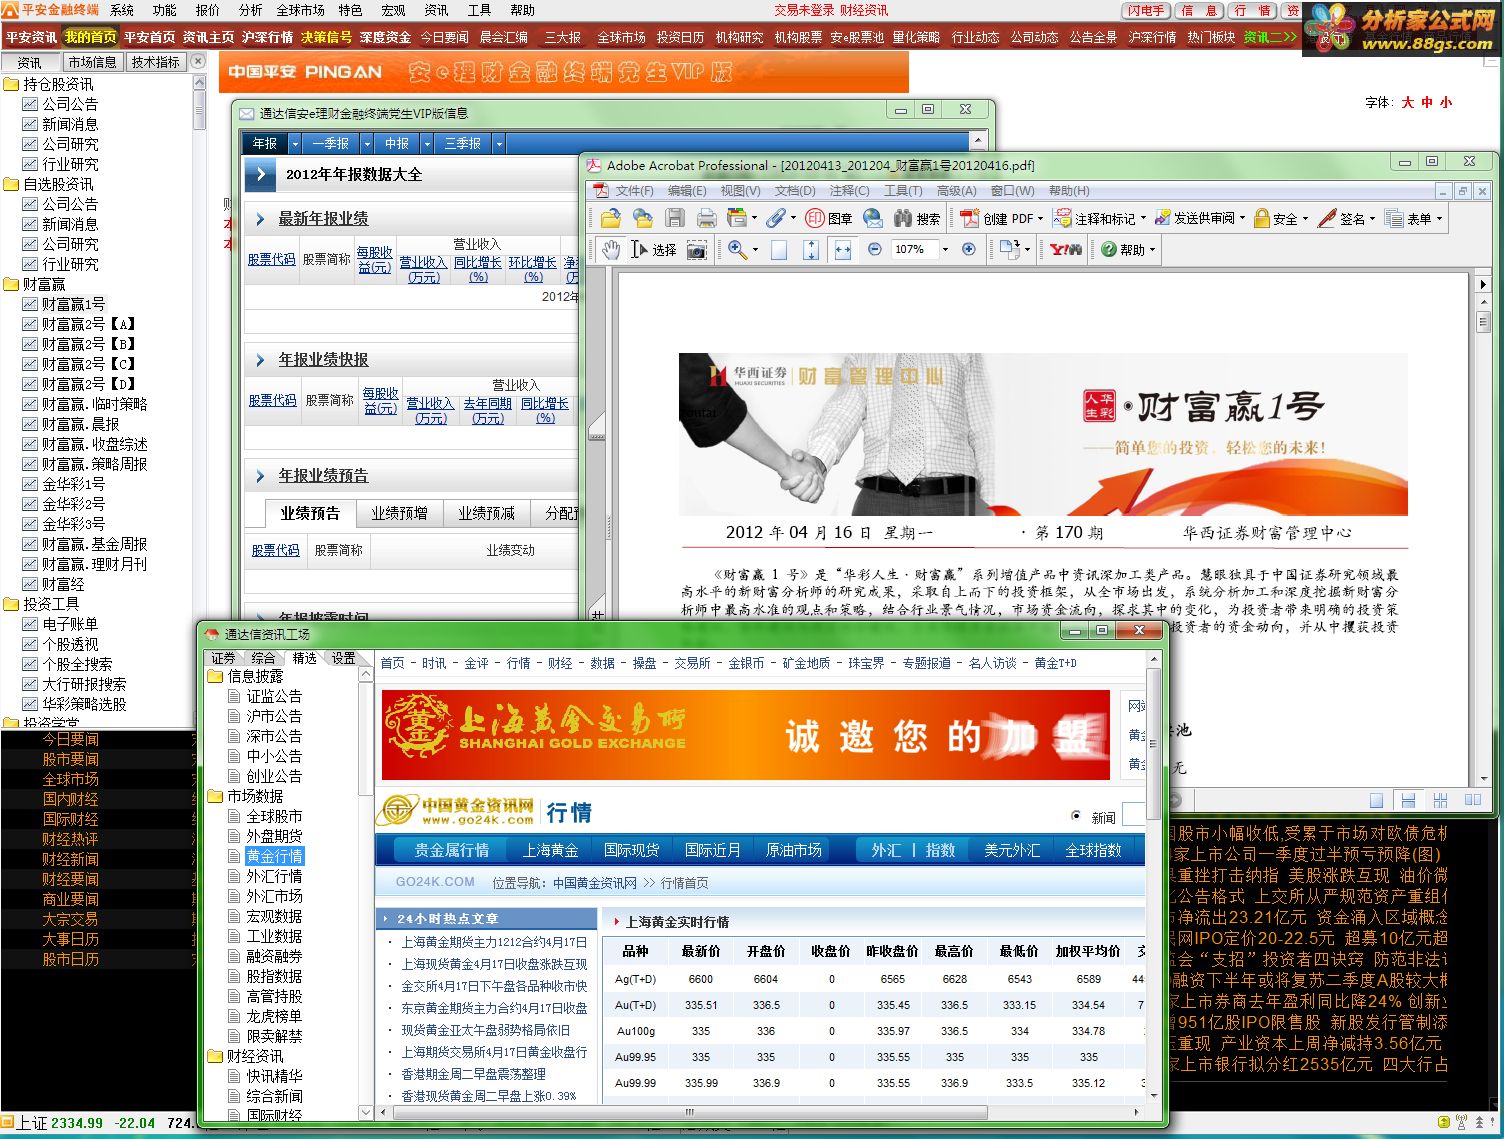Click the Single Page layout icon in Acrobat status bar

1377,800
